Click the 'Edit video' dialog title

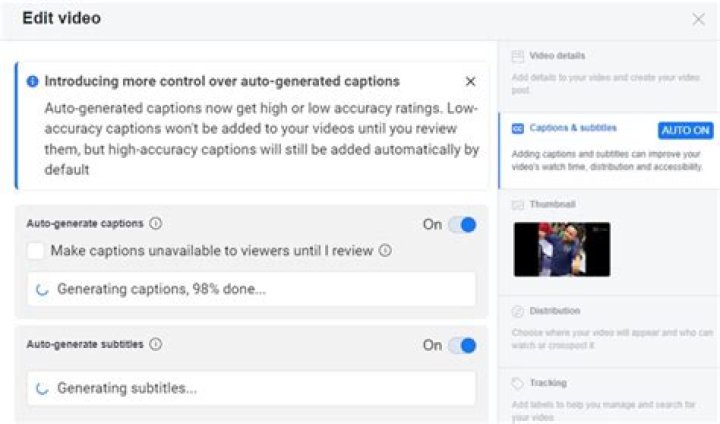pyautogui.click(x=61, y=18)
